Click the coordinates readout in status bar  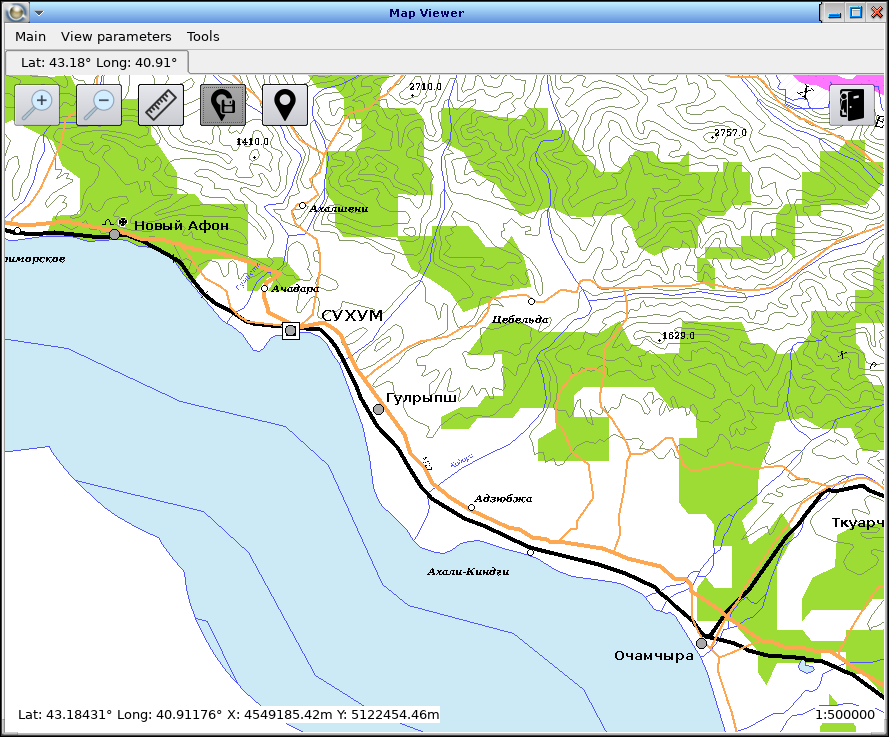[228, 715]
